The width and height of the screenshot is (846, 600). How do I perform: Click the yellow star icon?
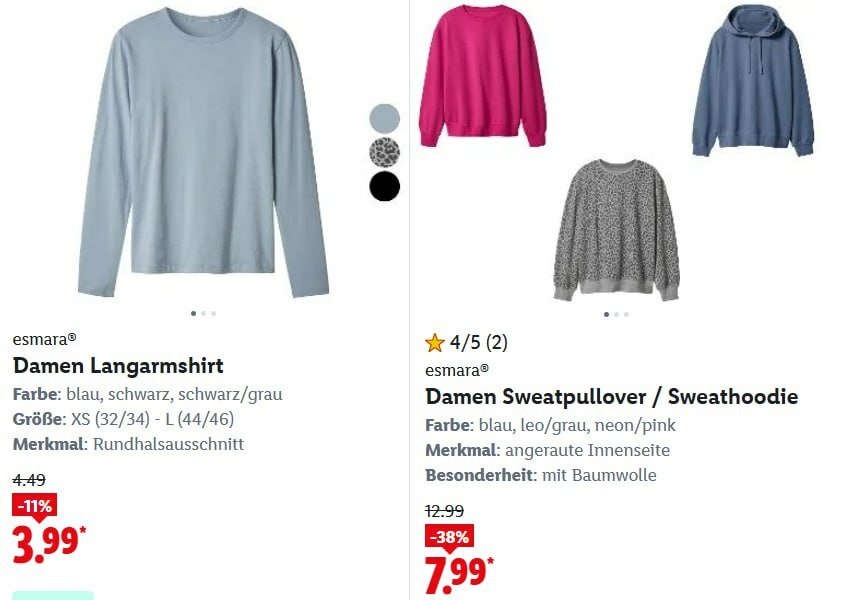point(434,343)
